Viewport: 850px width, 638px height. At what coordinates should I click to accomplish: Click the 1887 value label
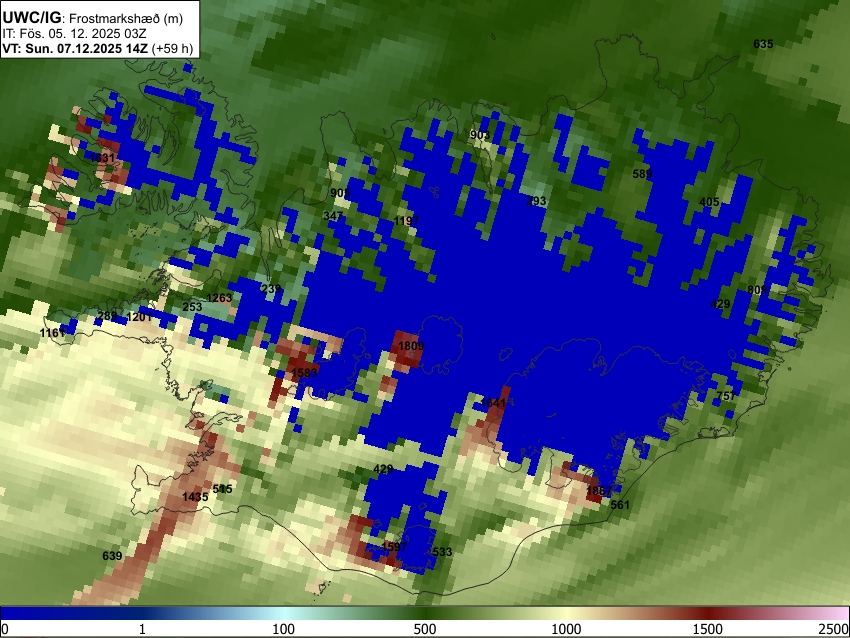(599, 491)
